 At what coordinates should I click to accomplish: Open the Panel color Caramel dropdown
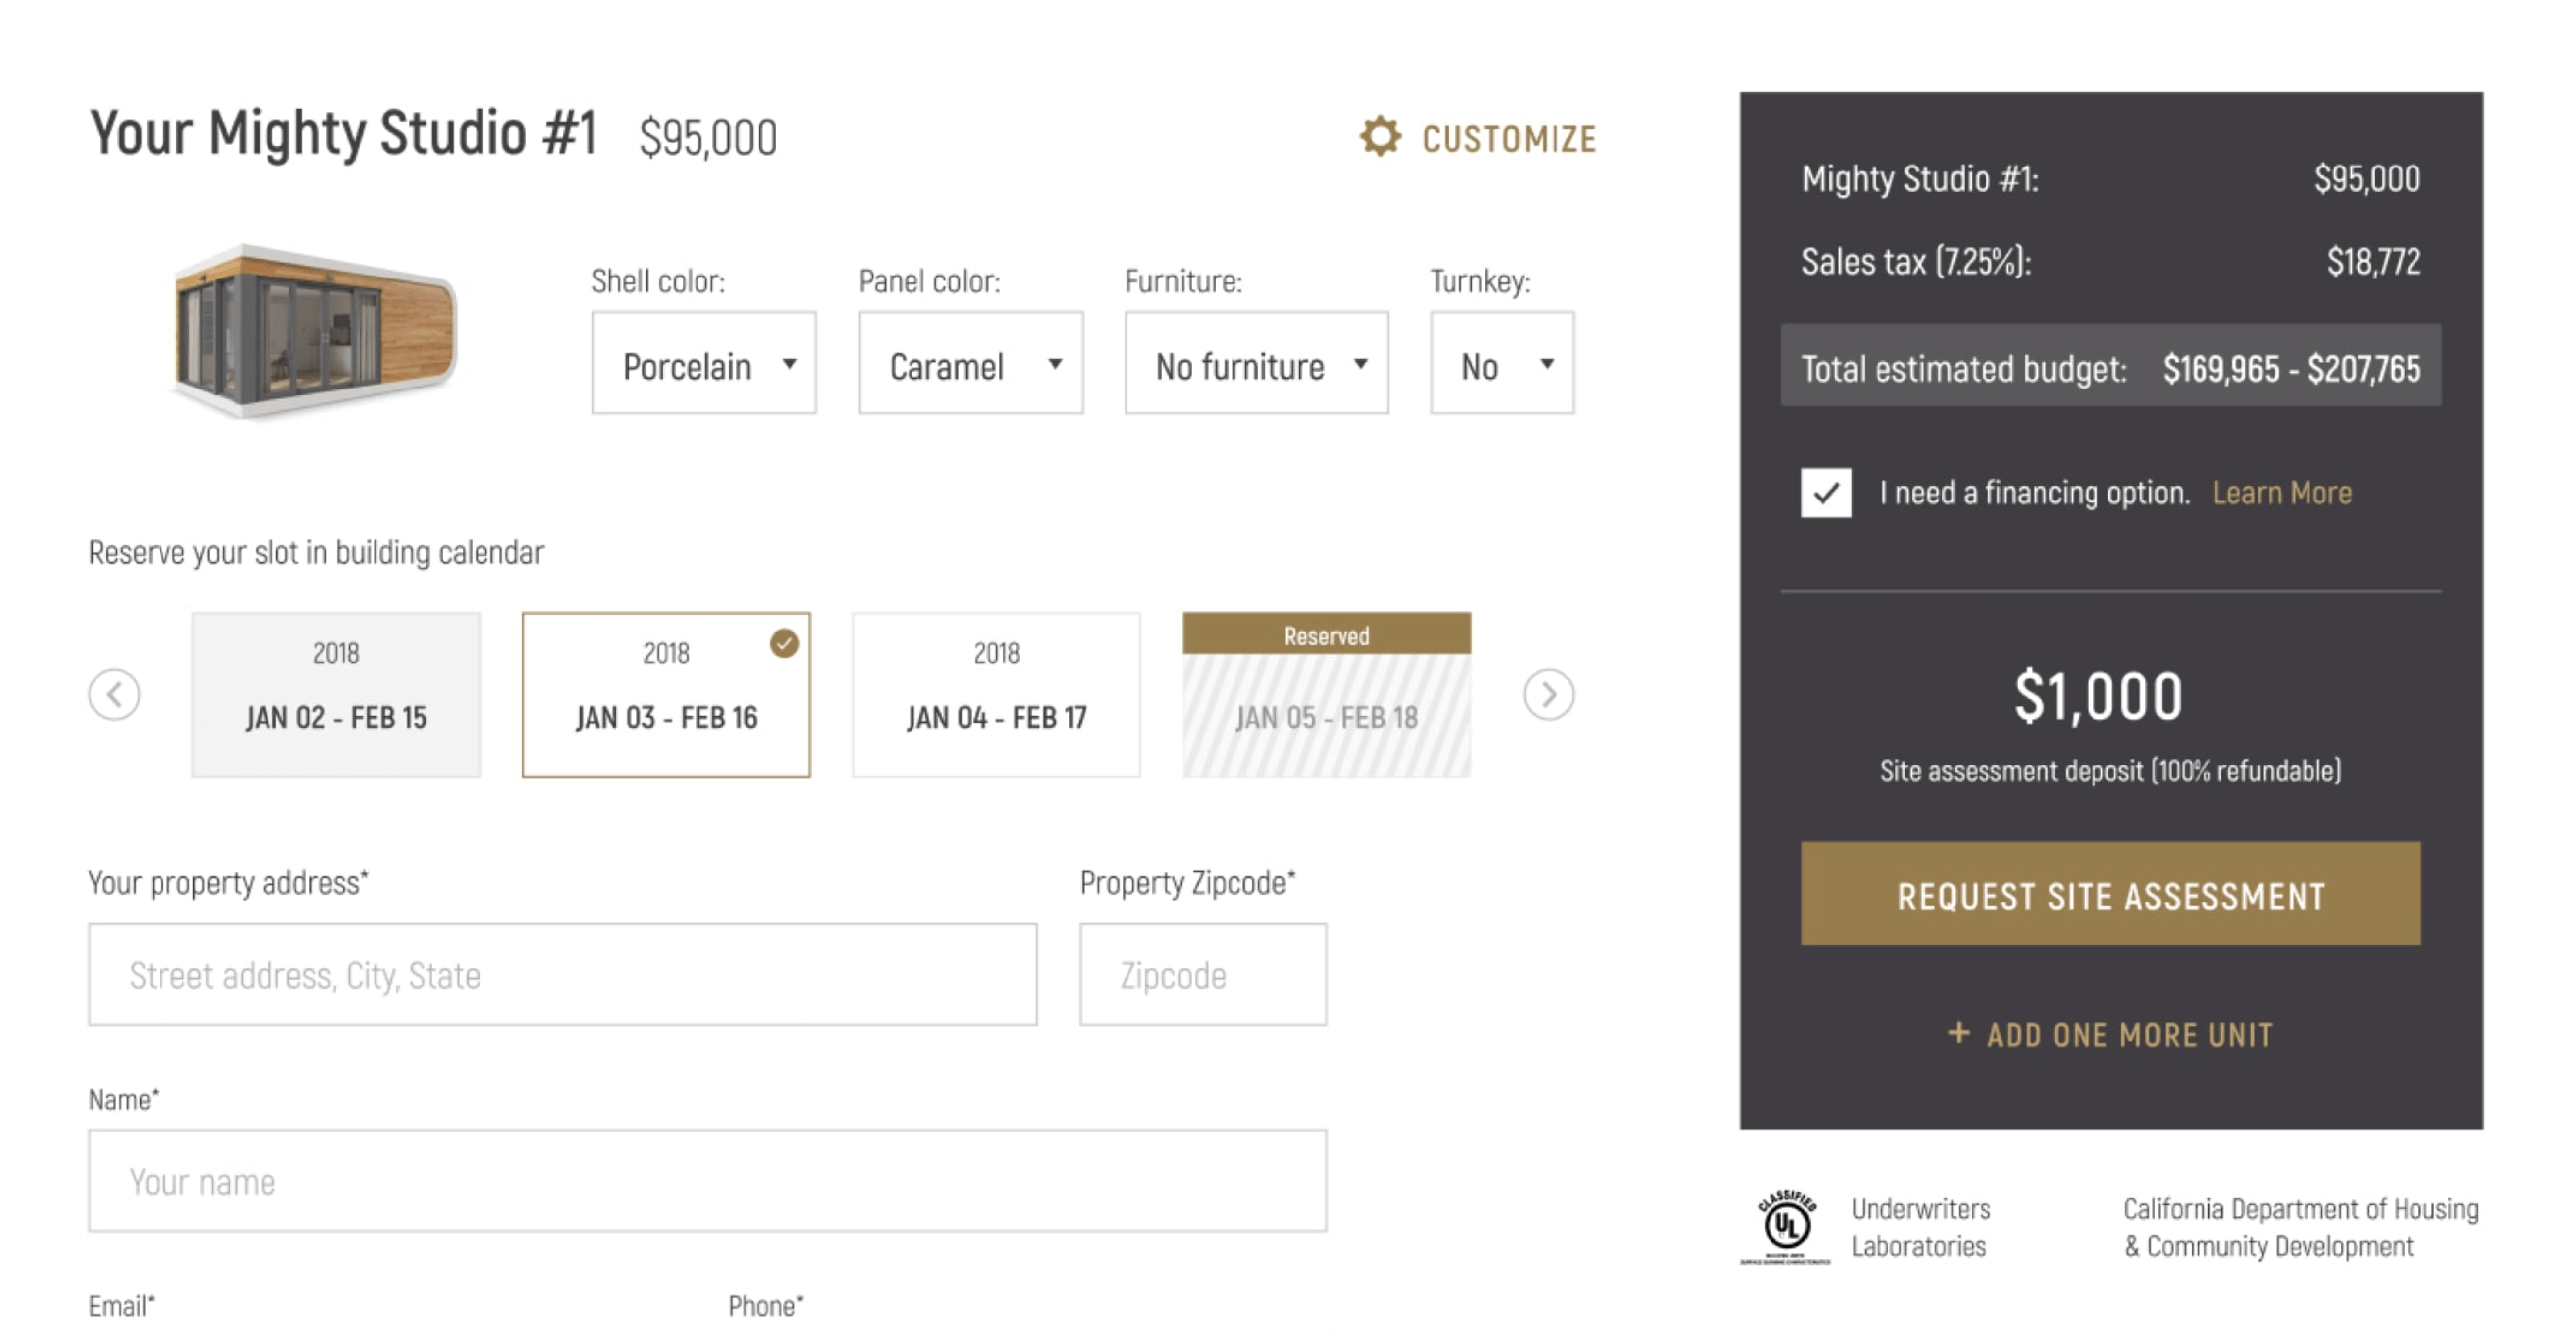click(x=970, y=364)
